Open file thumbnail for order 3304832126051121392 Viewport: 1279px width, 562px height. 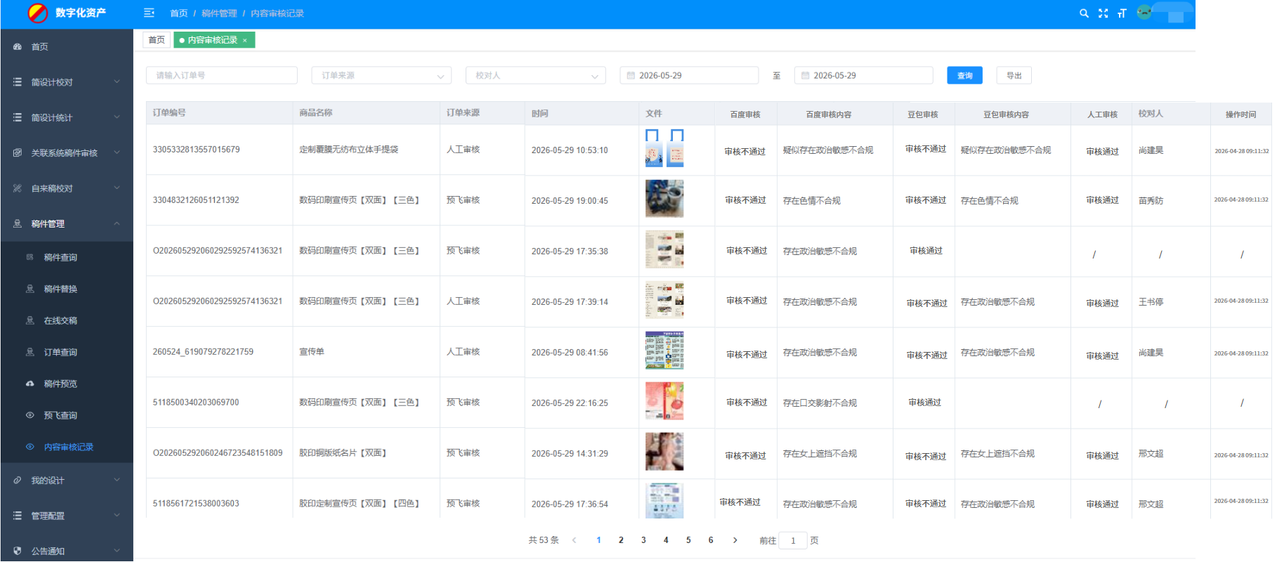tap(664, 199)
